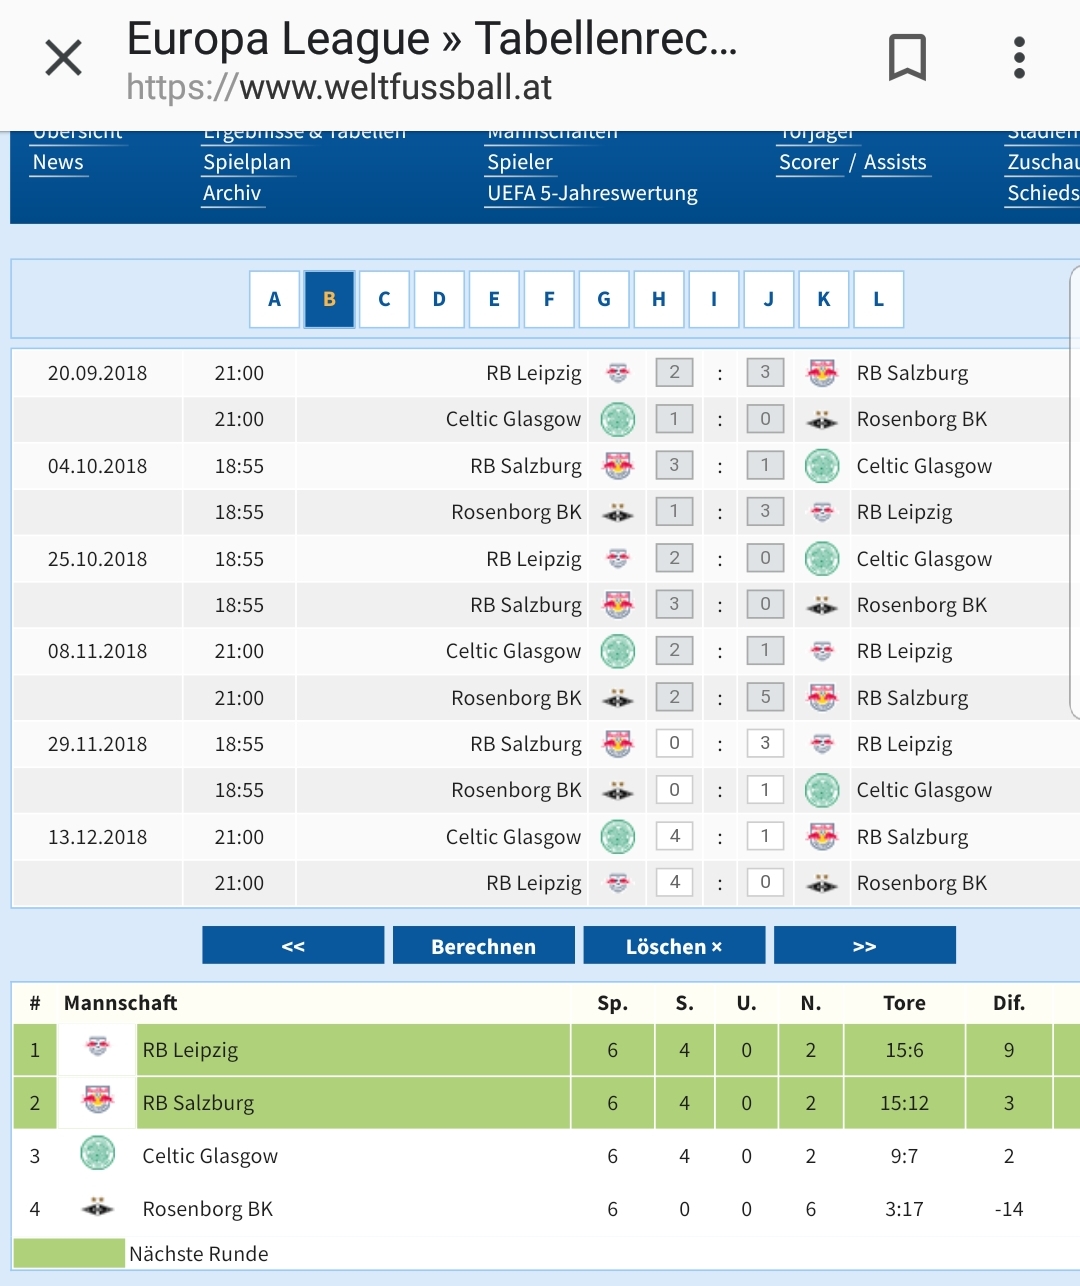The width and height of the screenshot is (1080, 1286).
Task: Click RB Salzburg logo in Rosenborg vs Salzburg match
Action: pos(822,697)
